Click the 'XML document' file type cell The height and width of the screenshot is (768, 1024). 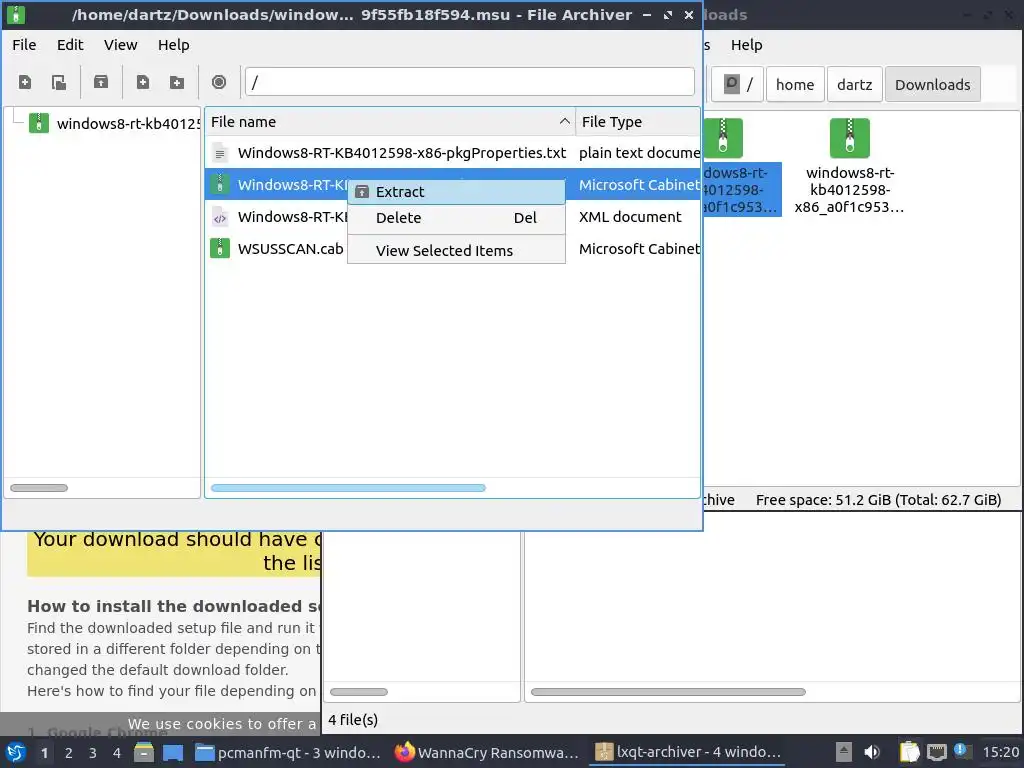click(x=630, y=217)
